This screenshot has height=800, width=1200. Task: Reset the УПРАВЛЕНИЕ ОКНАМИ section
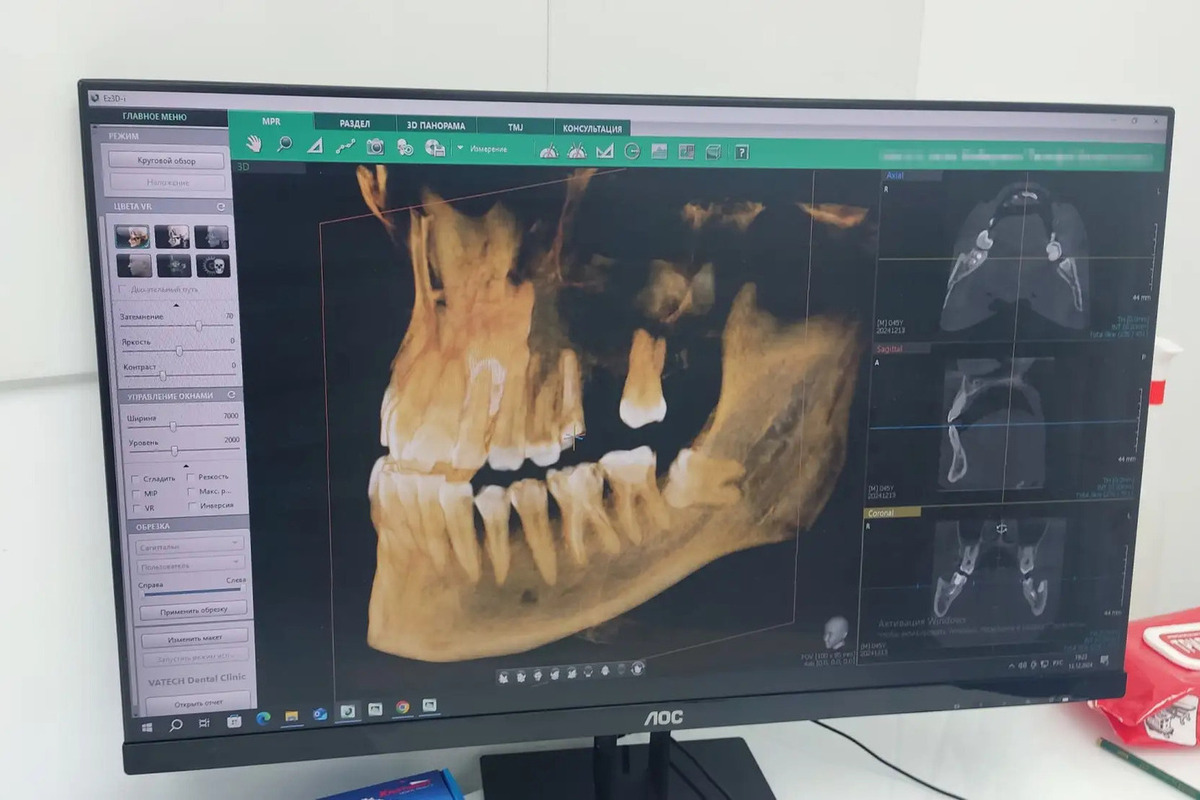[231, 395]
